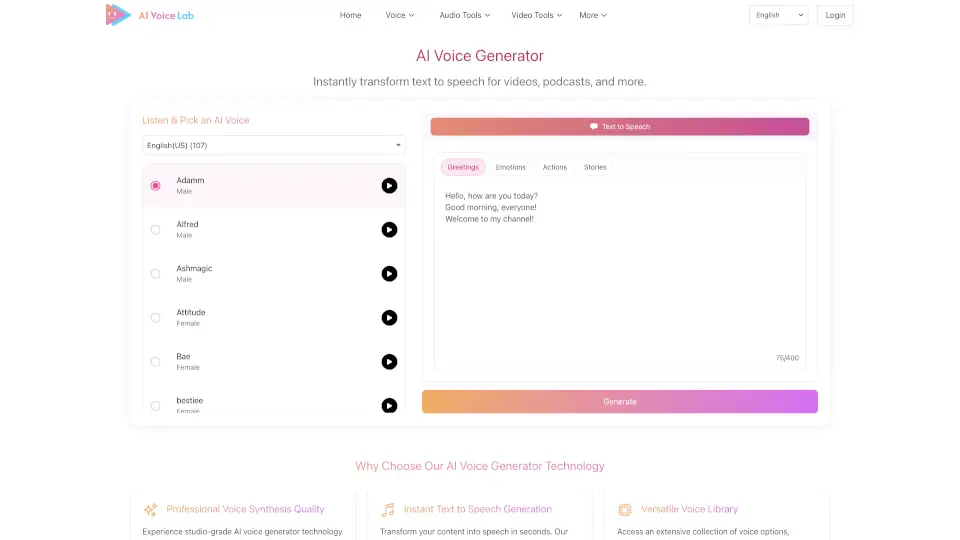The height and width of the screenshot is (540, 960).
Task: Preview the Ashmagic voice
Action: tap(389, 274)
